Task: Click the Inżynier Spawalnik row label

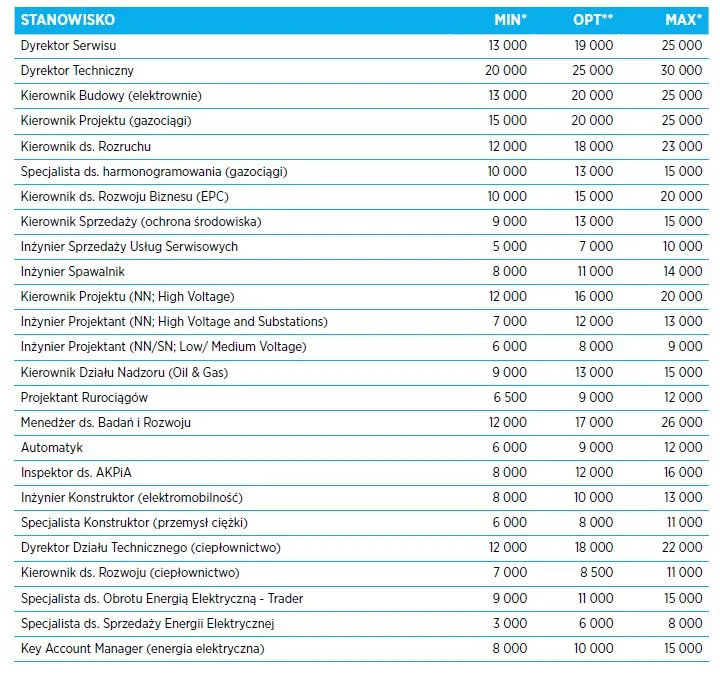Action: (x=73, y=271)
